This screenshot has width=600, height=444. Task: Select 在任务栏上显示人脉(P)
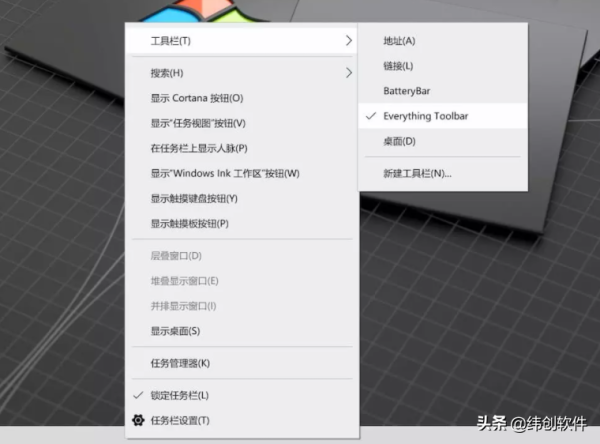point(242,148)
